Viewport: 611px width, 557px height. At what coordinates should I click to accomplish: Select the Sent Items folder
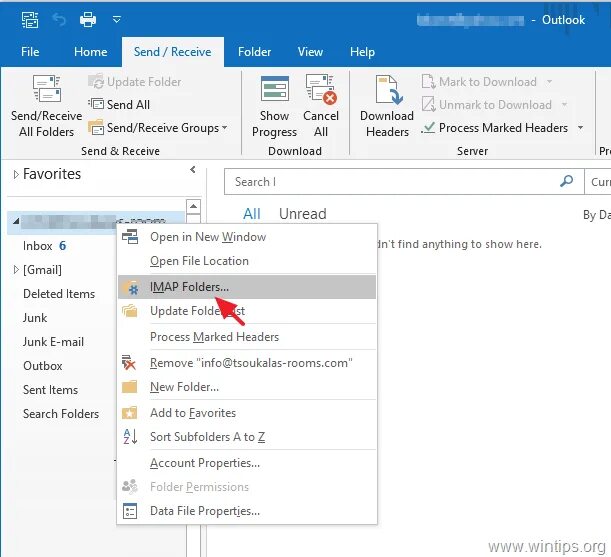pyautogui.click(x=50, y=390)
